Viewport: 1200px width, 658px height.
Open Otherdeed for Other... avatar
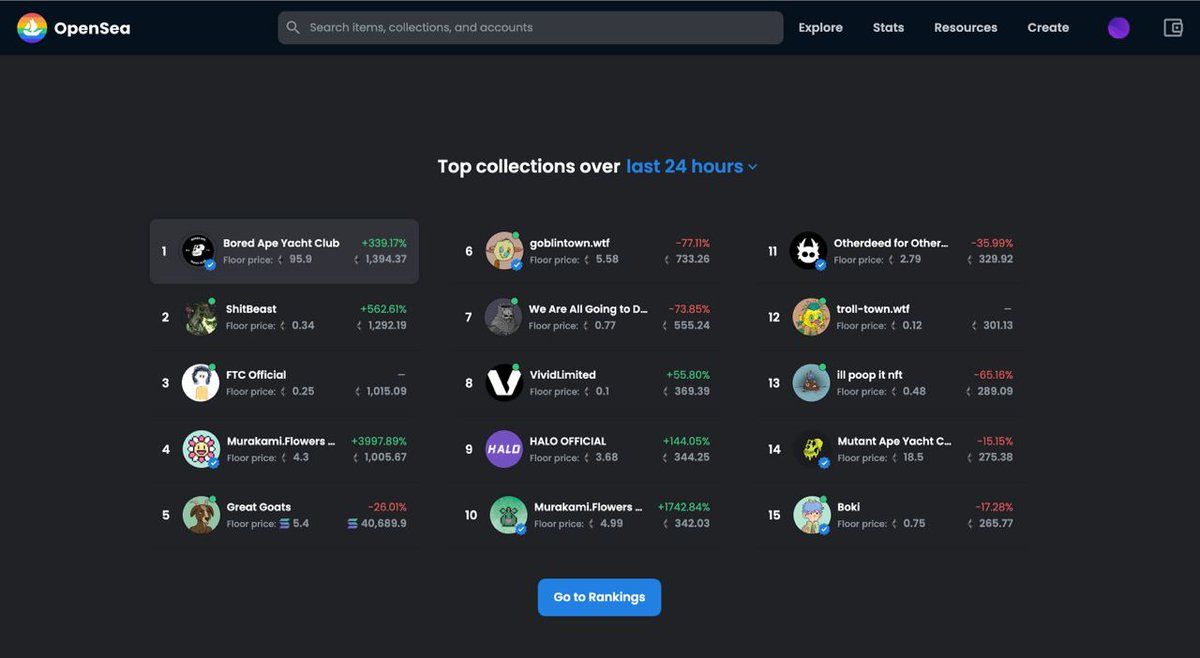(x=808, y=251)
